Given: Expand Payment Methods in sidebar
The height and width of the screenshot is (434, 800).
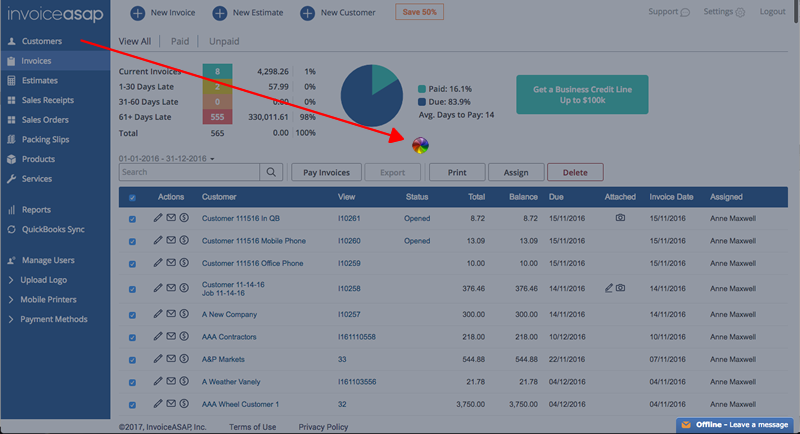Looking at the screenshot, I should 54,319.
